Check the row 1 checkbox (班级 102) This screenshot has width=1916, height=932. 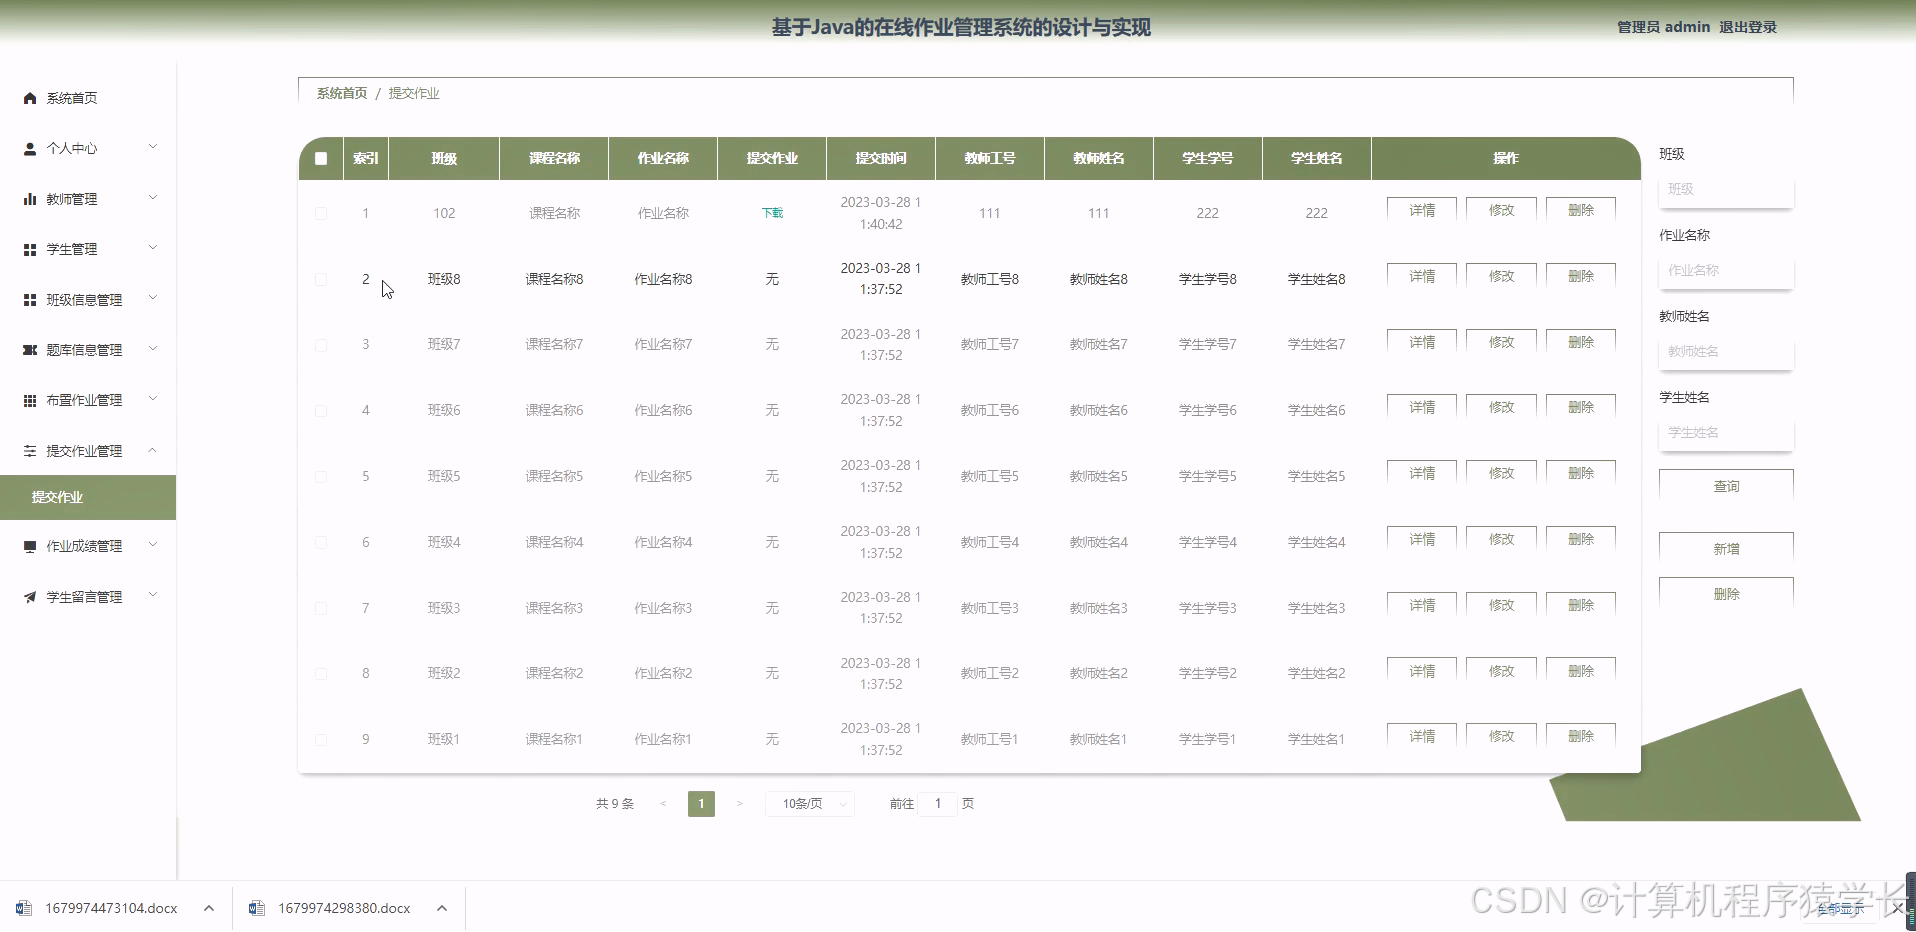(321, 213)
